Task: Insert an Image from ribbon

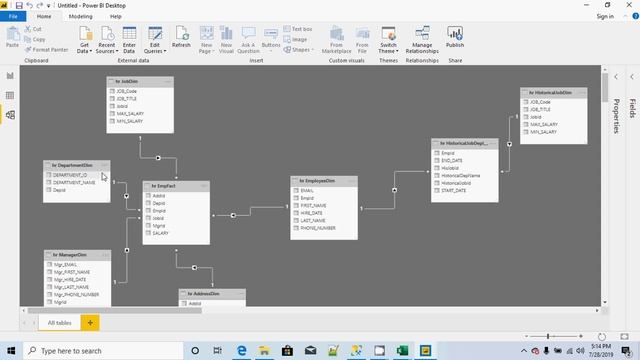Action: 295,40
